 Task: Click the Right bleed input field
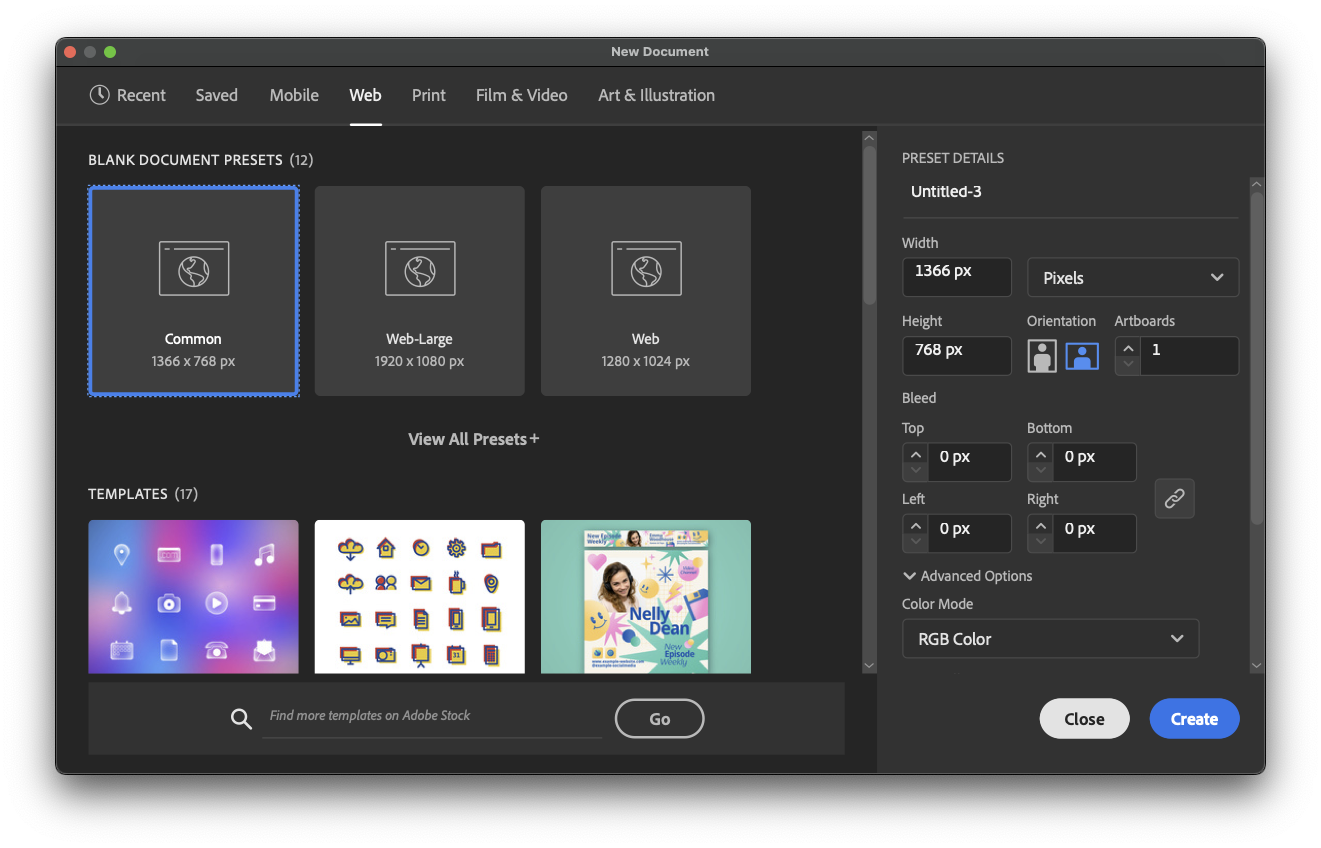pyautogui.click(x=1094, y=533)
